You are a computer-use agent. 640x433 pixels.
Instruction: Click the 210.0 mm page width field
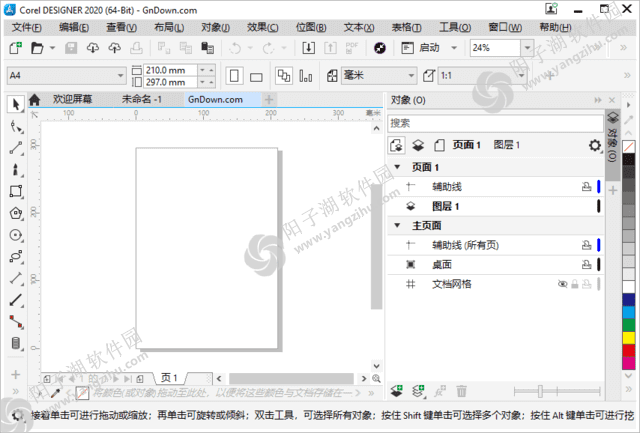click(170, 70)
